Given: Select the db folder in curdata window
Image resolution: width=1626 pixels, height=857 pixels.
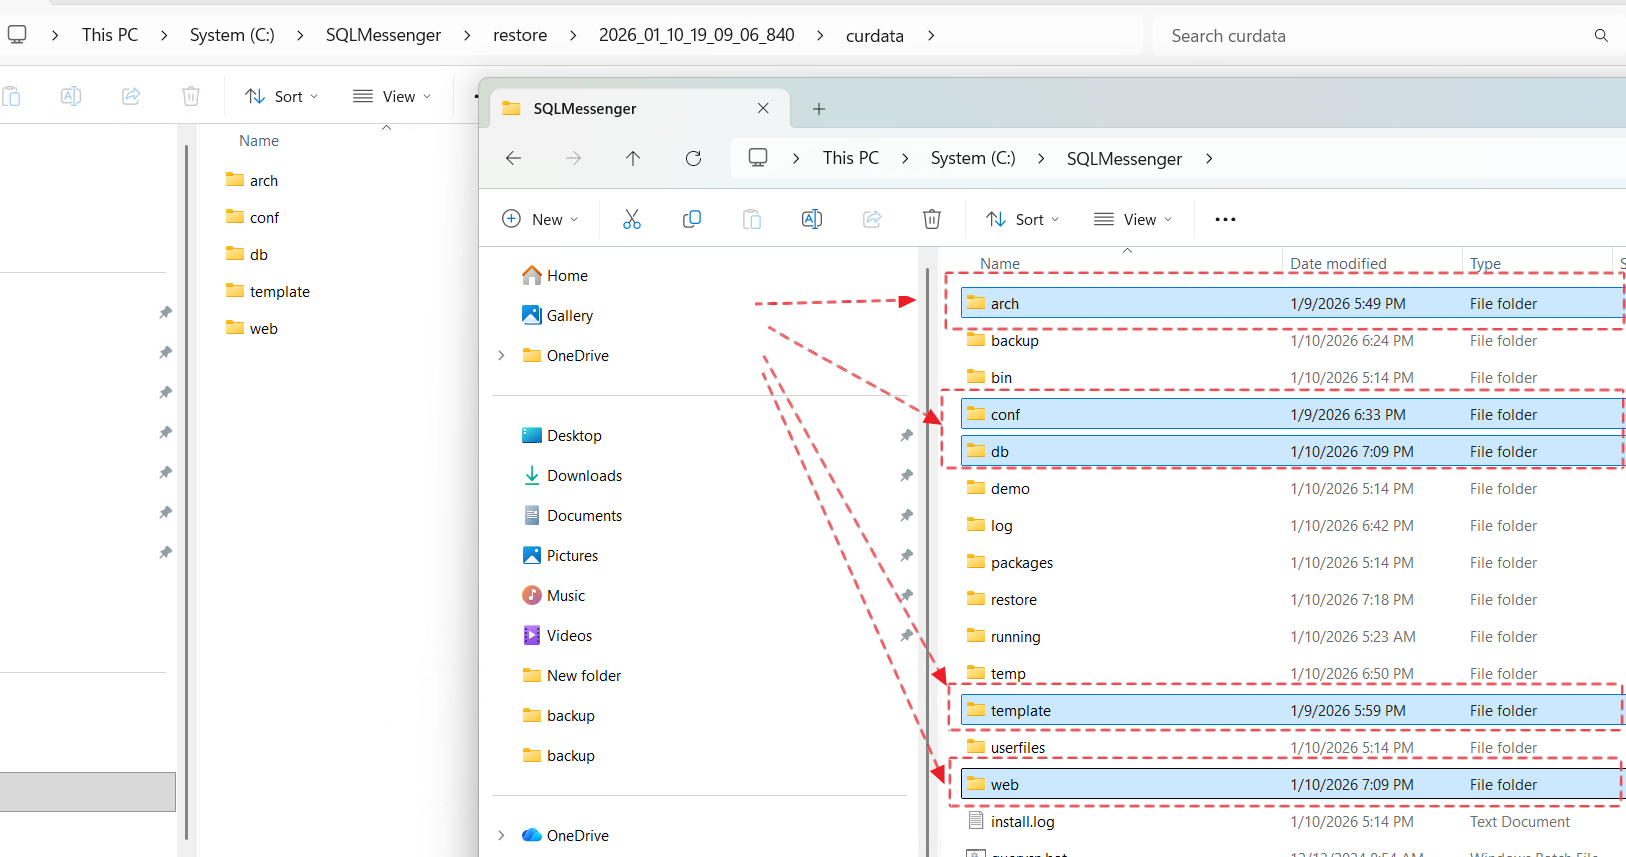Looking at the screenshot, I should pyautogui.click(x=247, y=254).
